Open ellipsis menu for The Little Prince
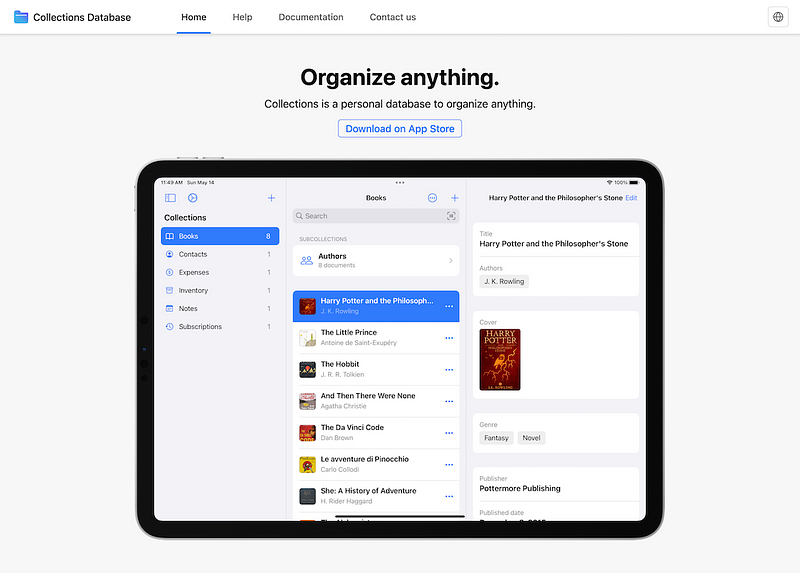 tap(449, 338)
